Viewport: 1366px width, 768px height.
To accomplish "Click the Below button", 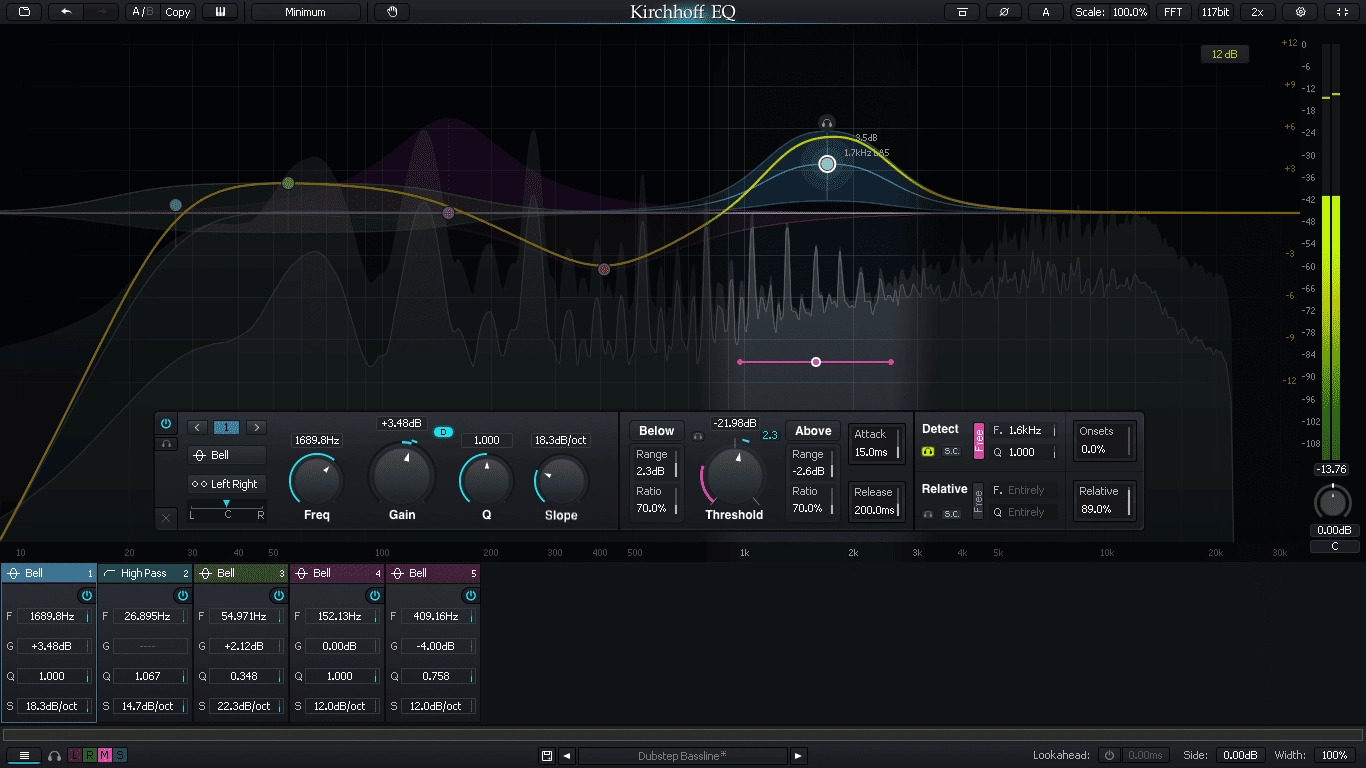I will (x=657, y=431).
